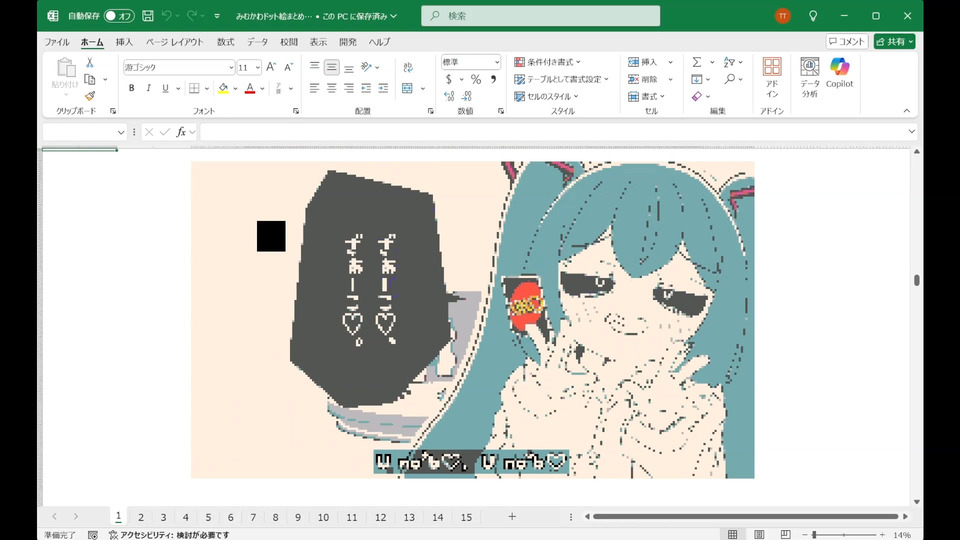Image resolution: width=960 pixels, height=540 pixels.
Task: Open the Data ribbon tab
Action: coord(257,42)
